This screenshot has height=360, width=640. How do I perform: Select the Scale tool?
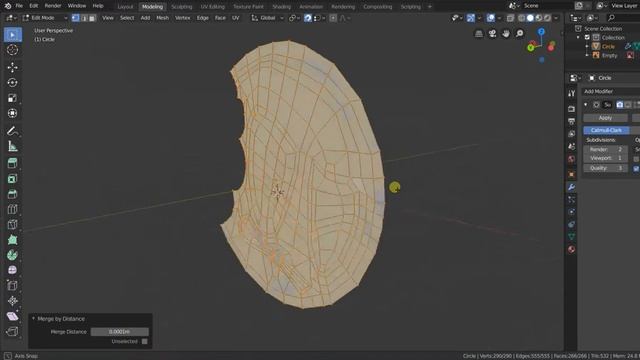point(12,98)
